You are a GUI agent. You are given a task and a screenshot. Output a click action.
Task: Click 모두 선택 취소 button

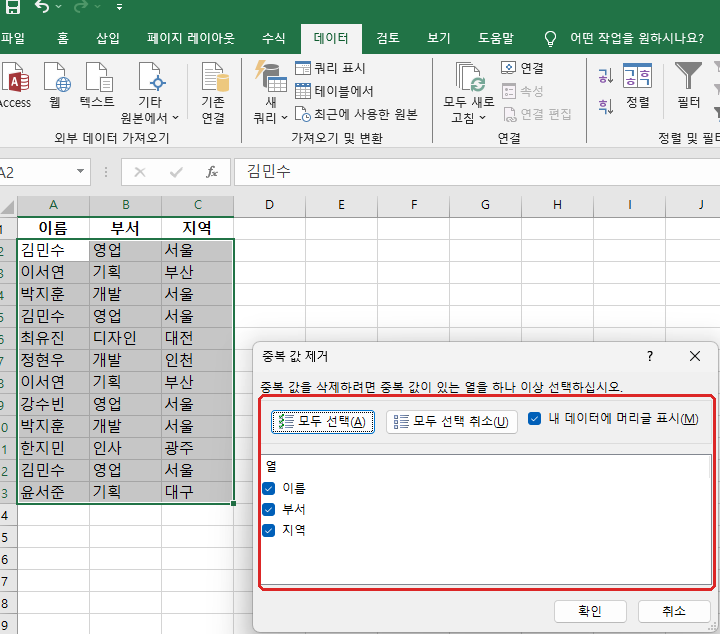(452, 422)
